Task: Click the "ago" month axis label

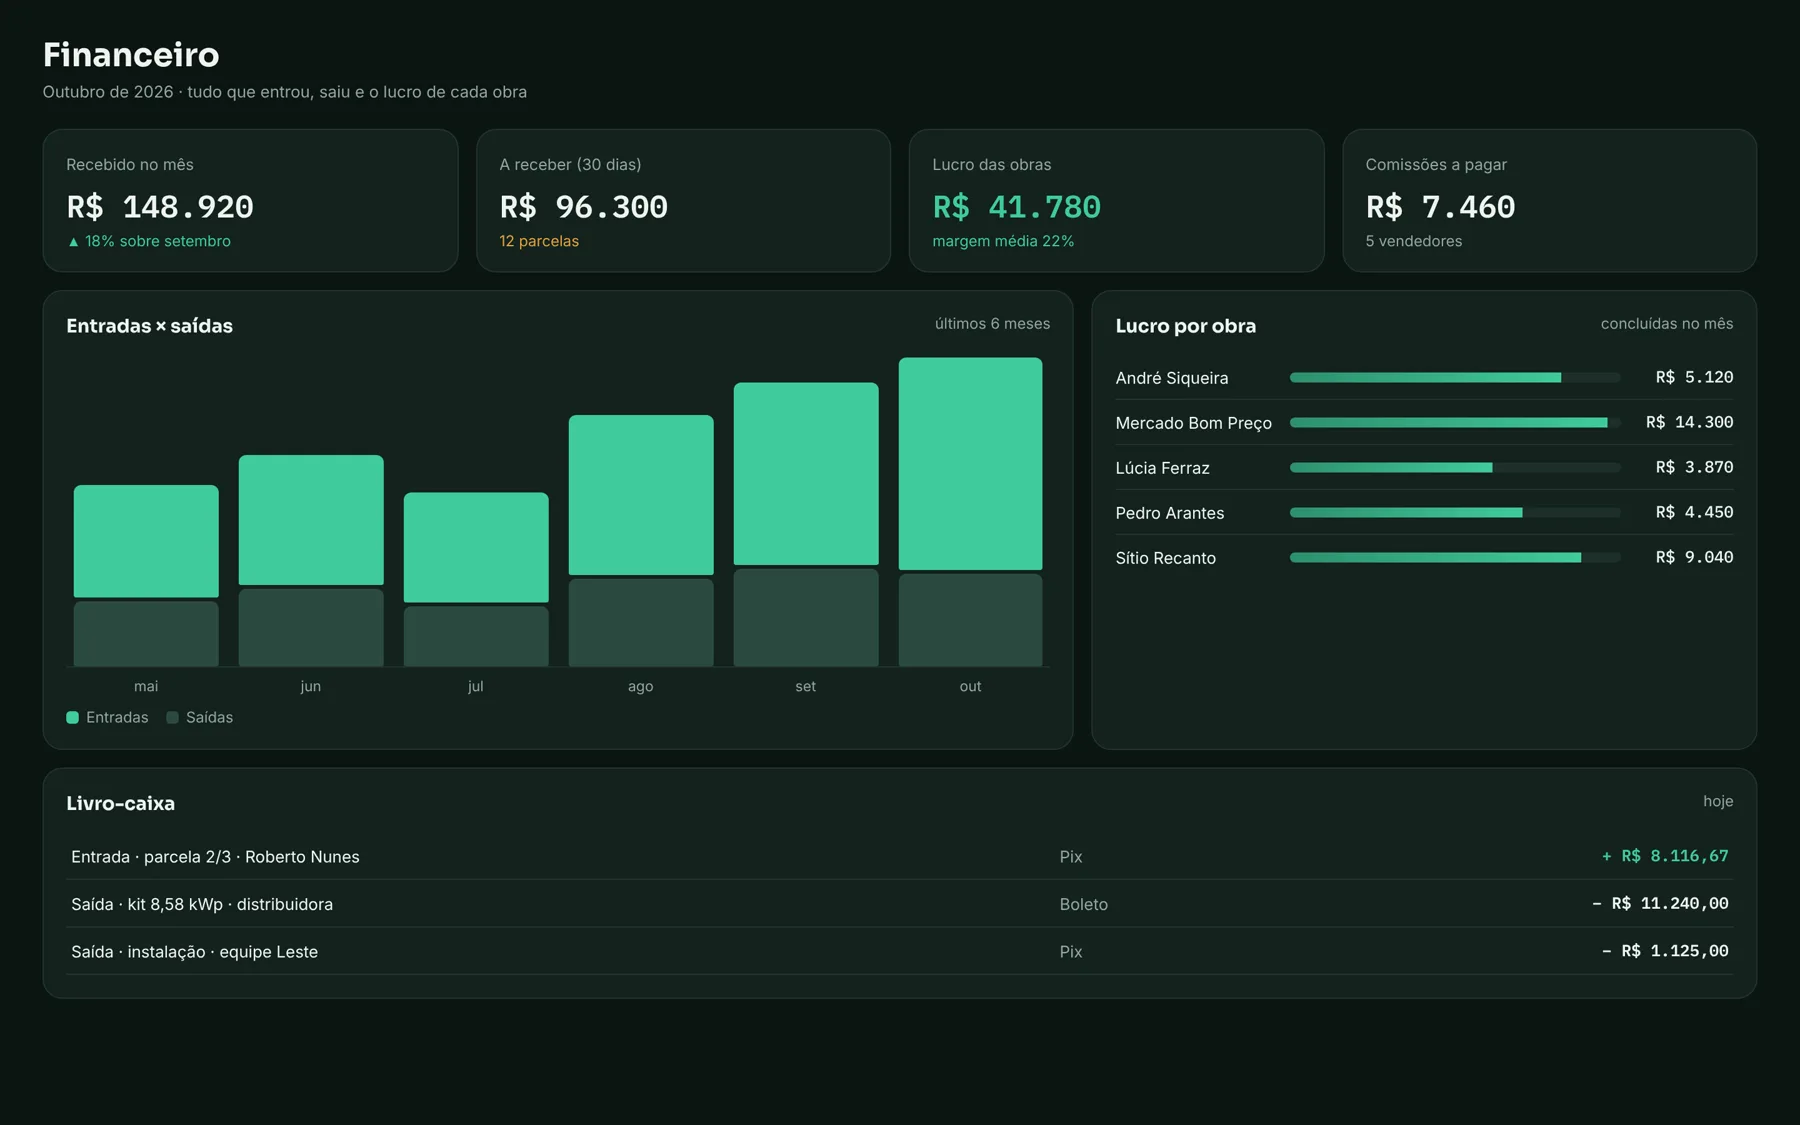Action: [641, 686]
